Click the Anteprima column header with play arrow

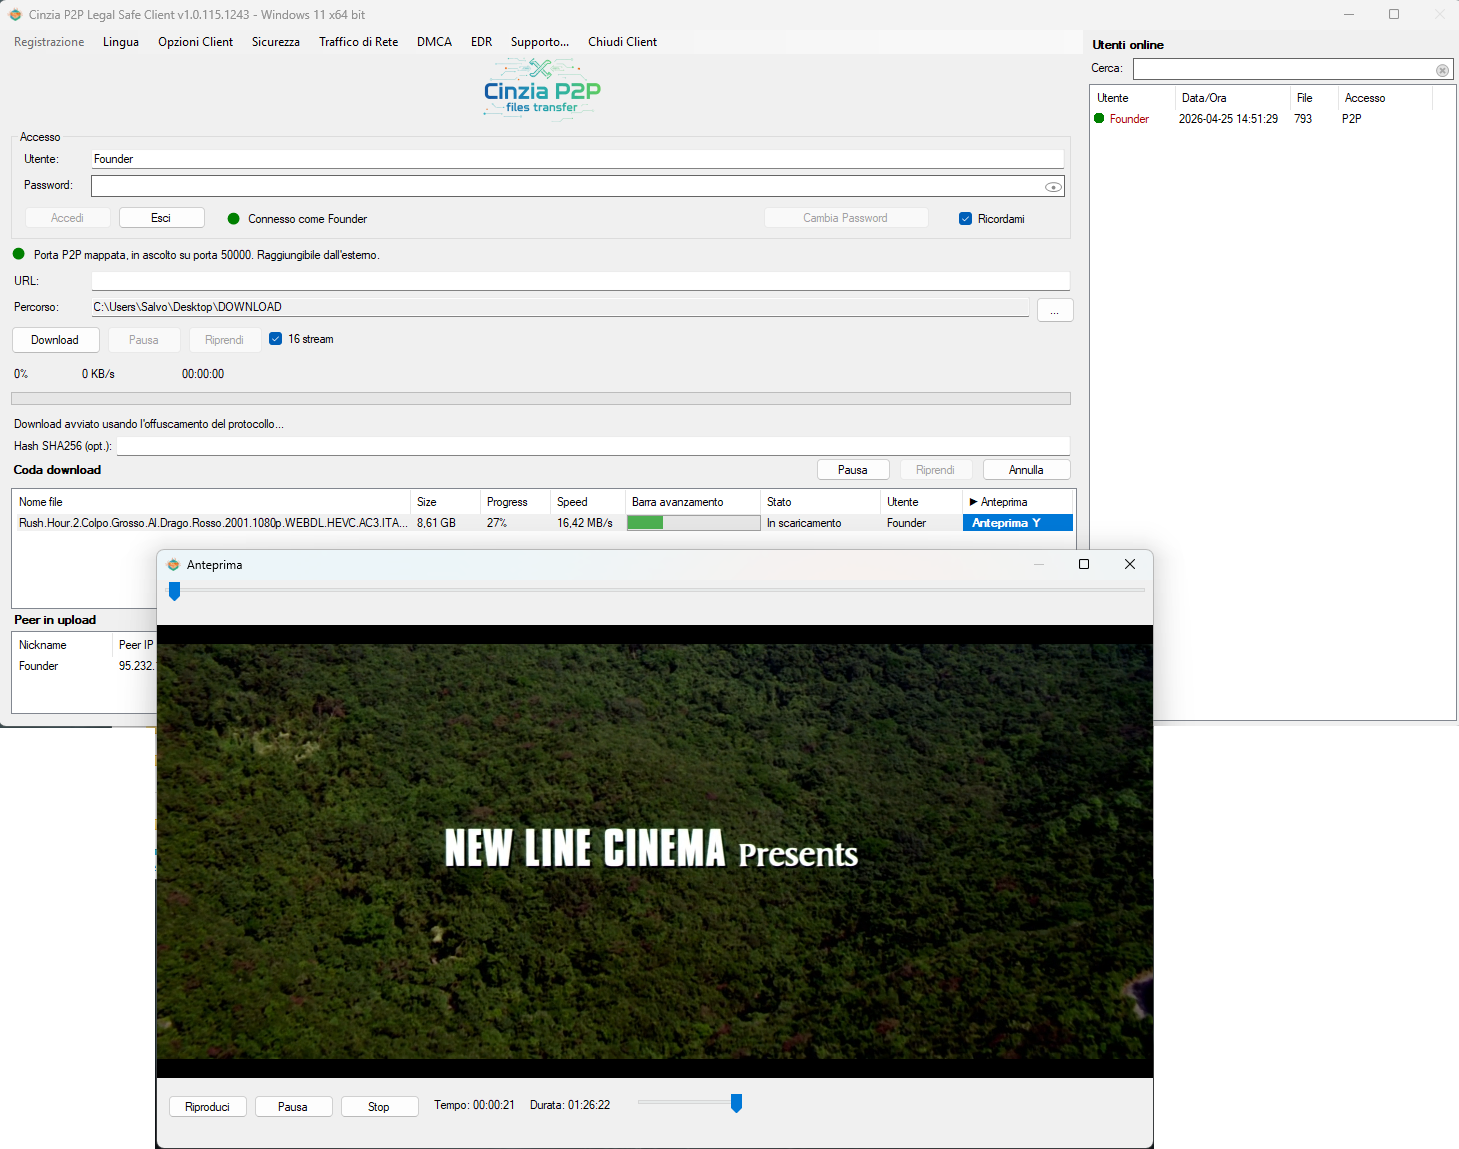click(1017, 502)
